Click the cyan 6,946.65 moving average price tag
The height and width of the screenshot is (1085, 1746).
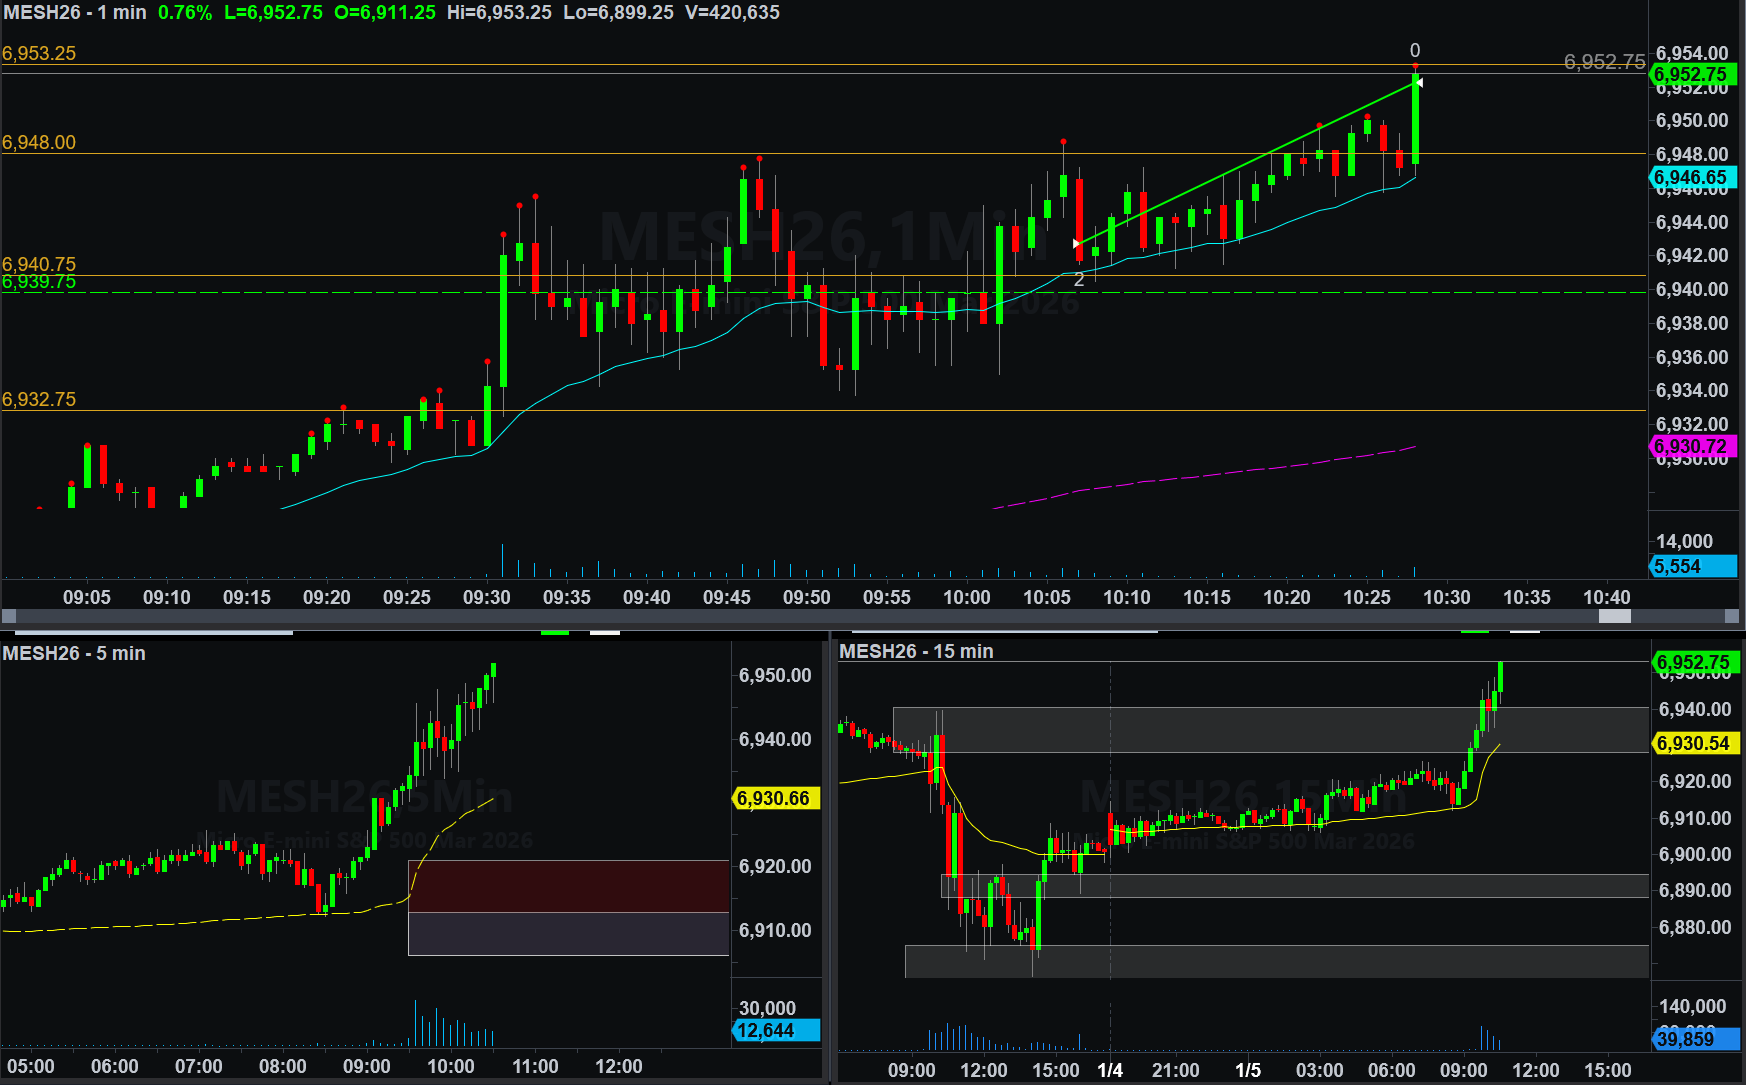(1691, 177)
